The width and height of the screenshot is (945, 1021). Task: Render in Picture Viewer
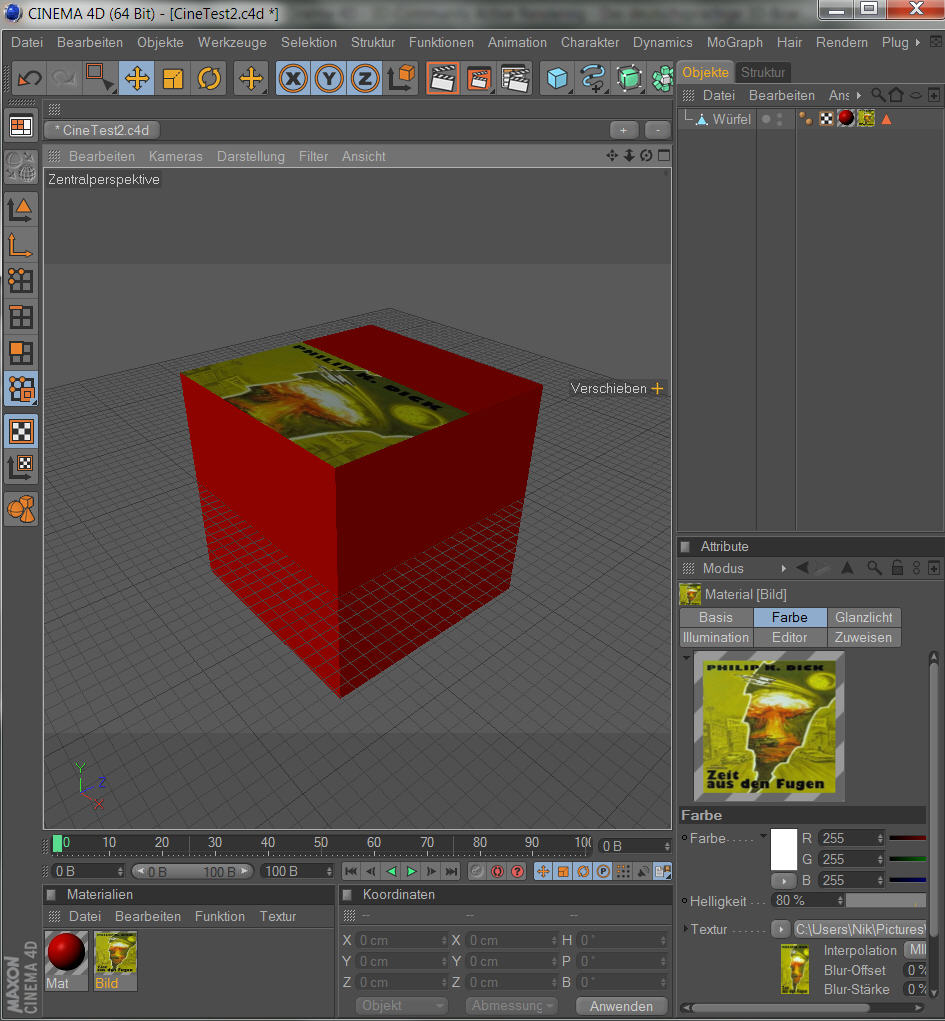click(x=479, y=79)
